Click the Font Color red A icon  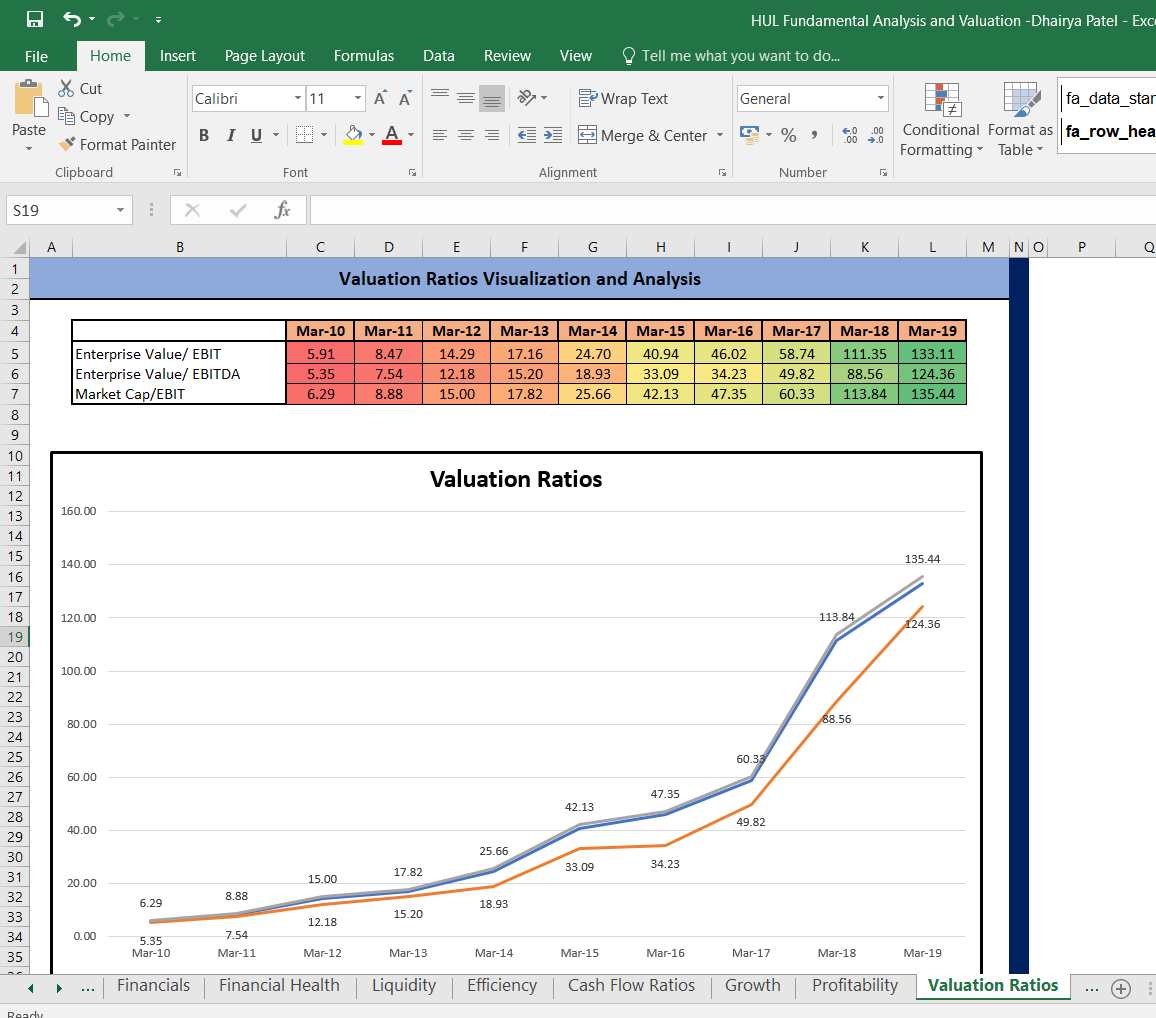pyautogui.click(x=391, y=135)
